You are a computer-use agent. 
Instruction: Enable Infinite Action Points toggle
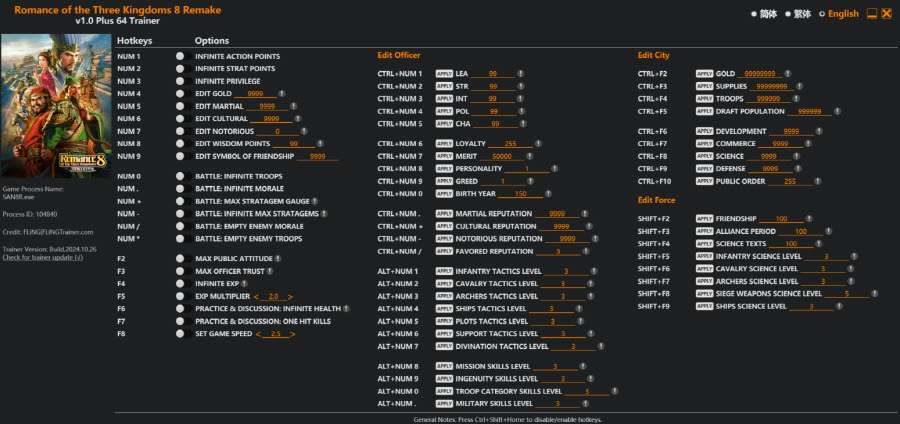[x=180, y=56]
